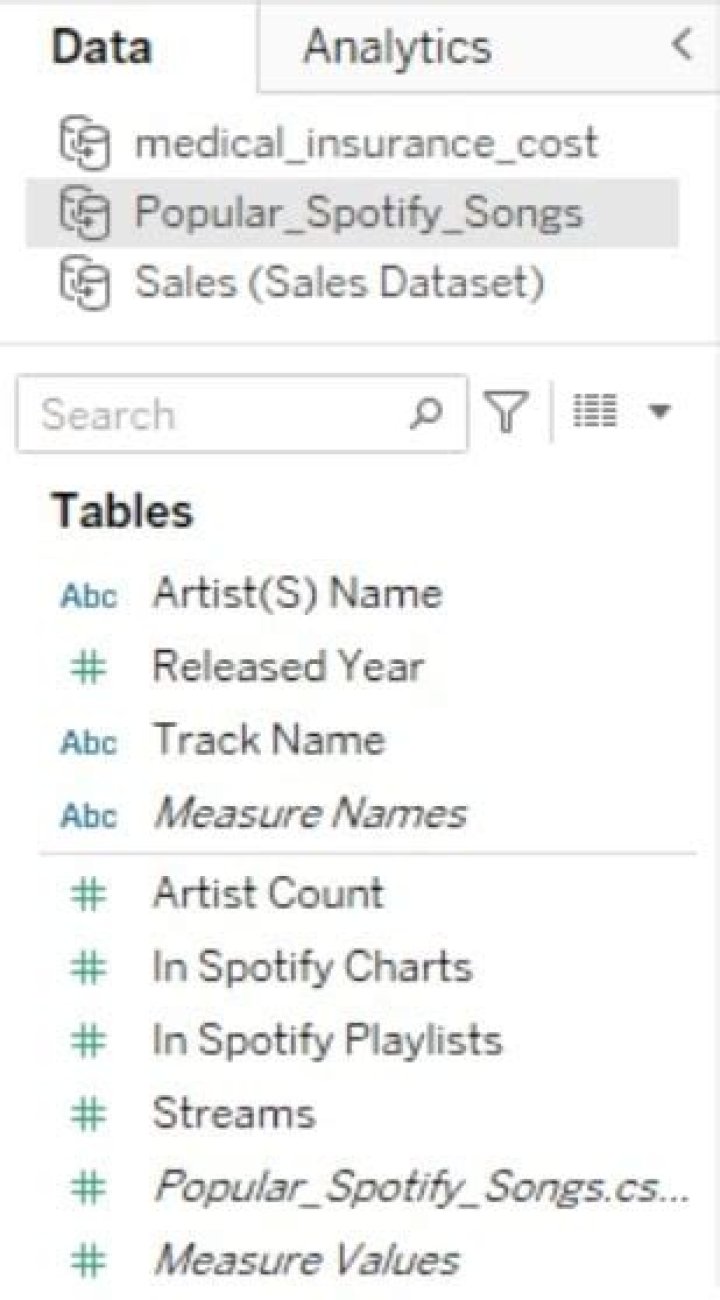This screenshot has height=1300, width=720.
Task: Click the search magnifier icon
Action: 426,412
